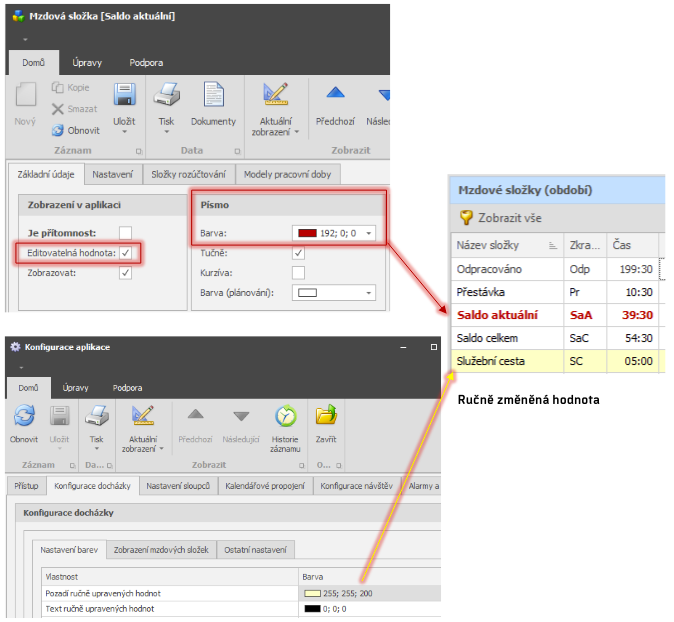
Task: Click the black swatch 0; 0; 0
Action: click(312, 609)
